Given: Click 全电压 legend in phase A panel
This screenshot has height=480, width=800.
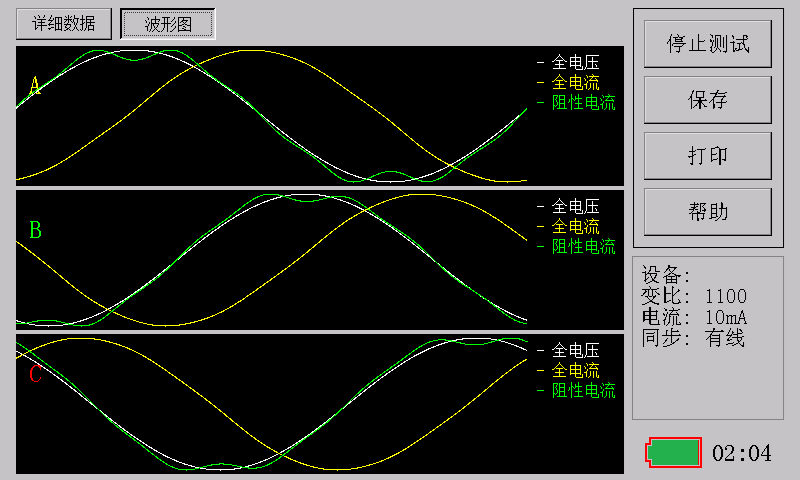Looking at the screenshot, I should click(575, 63).
